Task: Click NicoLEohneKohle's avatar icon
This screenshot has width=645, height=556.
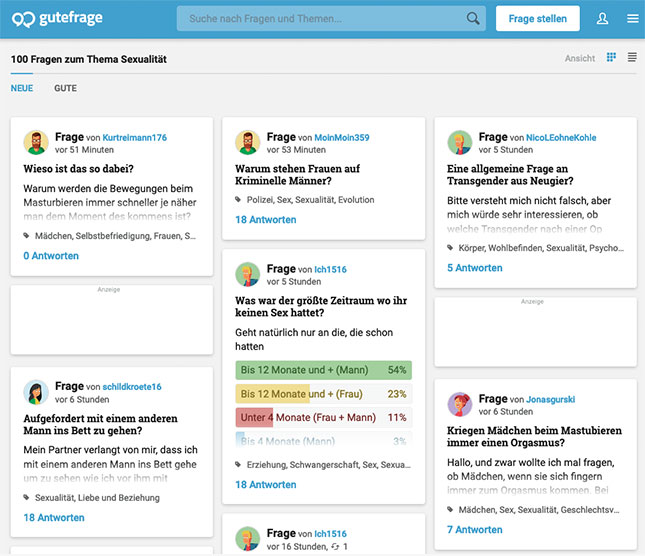Action: coord(460,143)
